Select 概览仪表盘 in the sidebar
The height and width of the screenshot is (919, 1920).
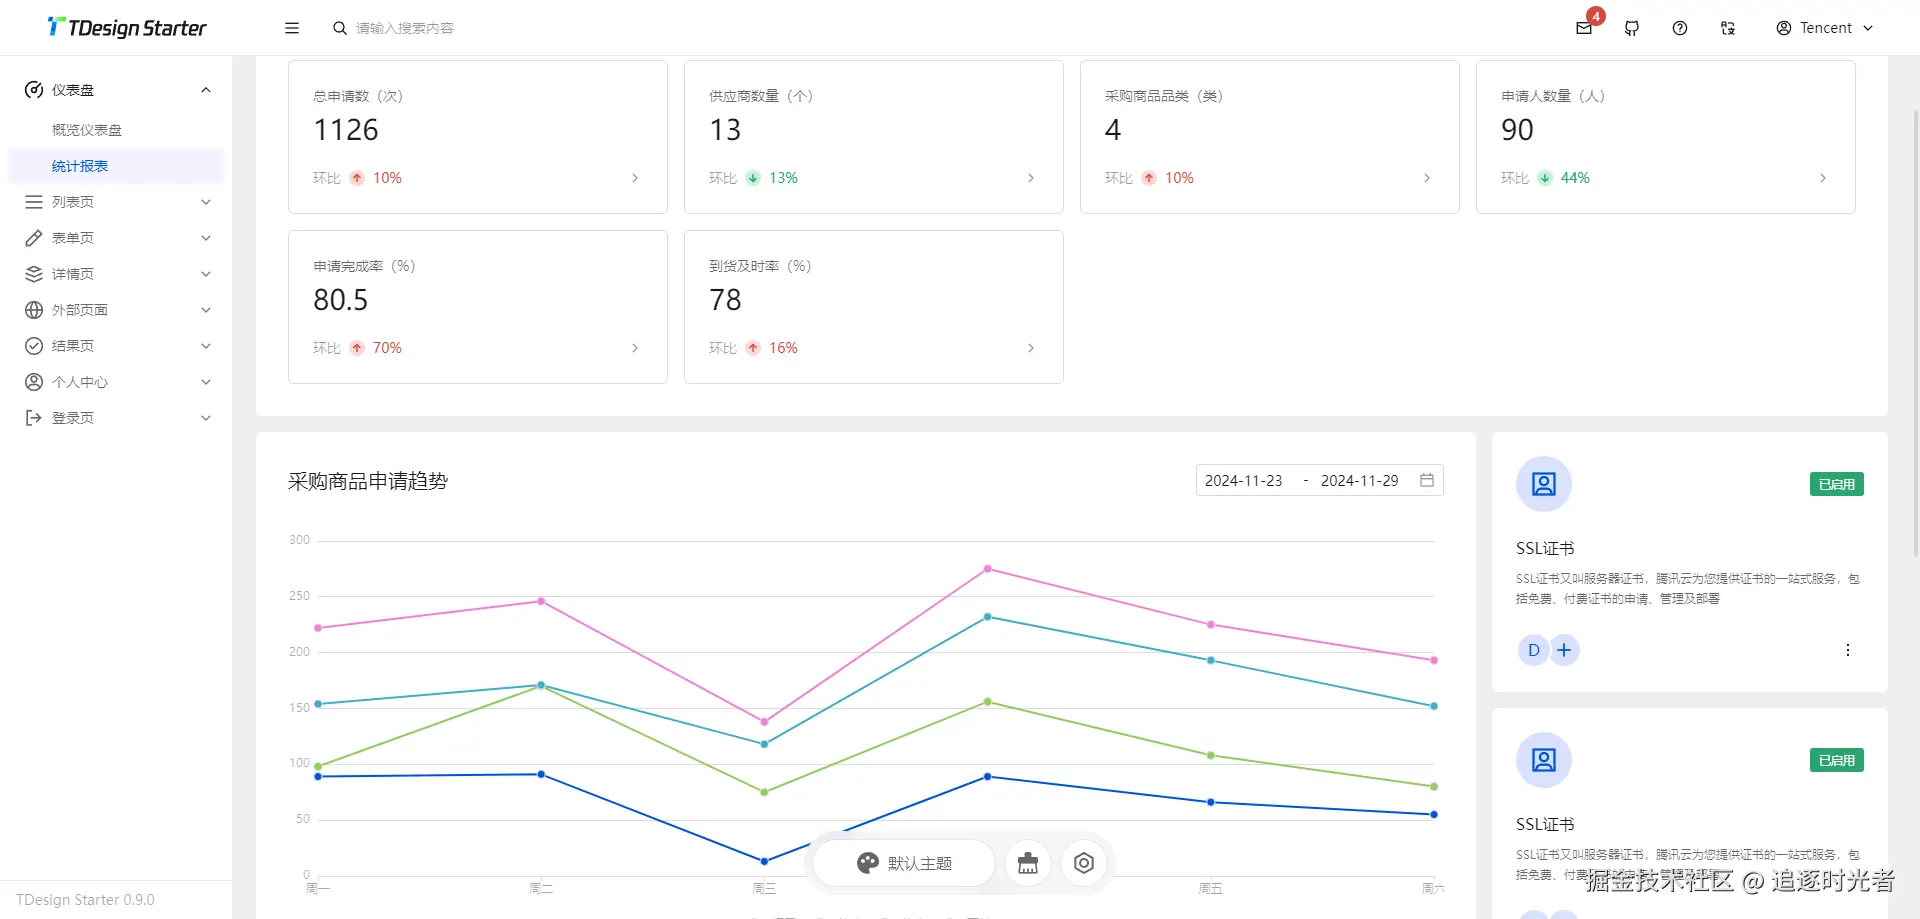pos(87,130)
